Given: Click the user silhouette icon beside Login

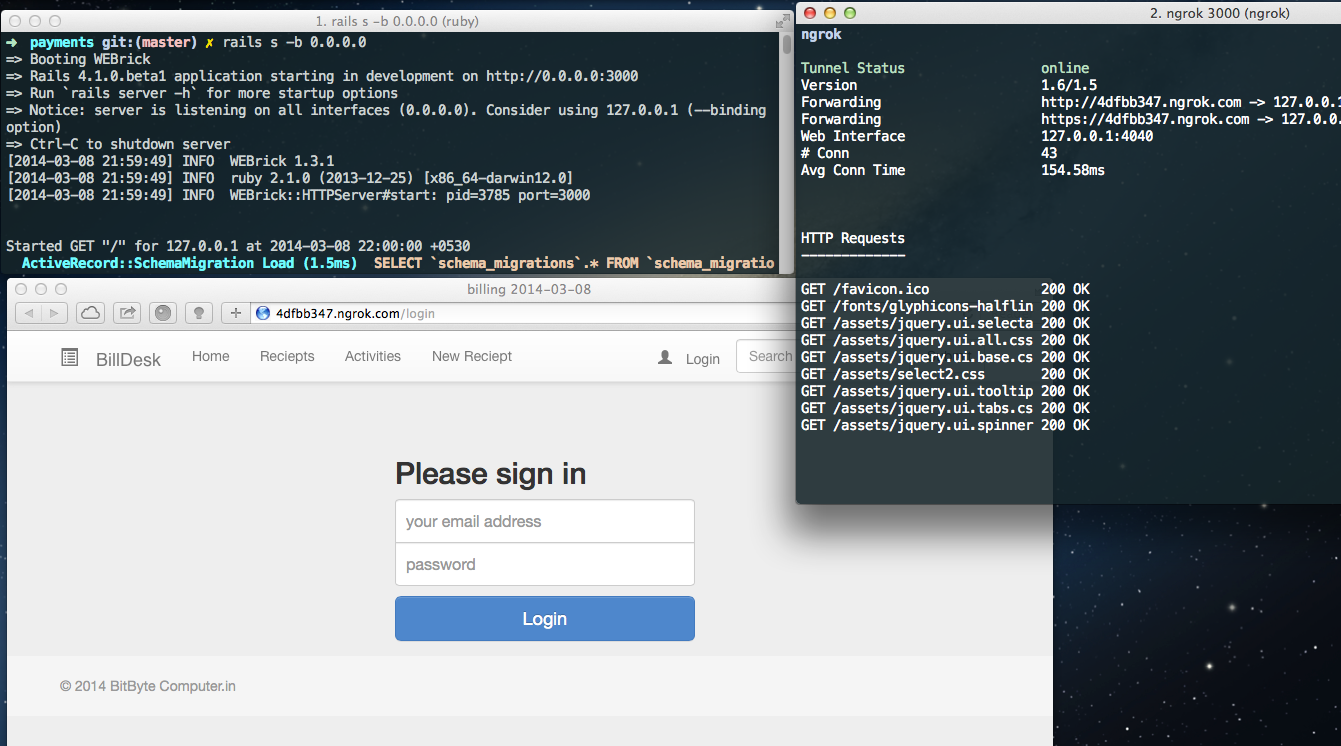Looking at the screenshot, I should pos(665,357).
